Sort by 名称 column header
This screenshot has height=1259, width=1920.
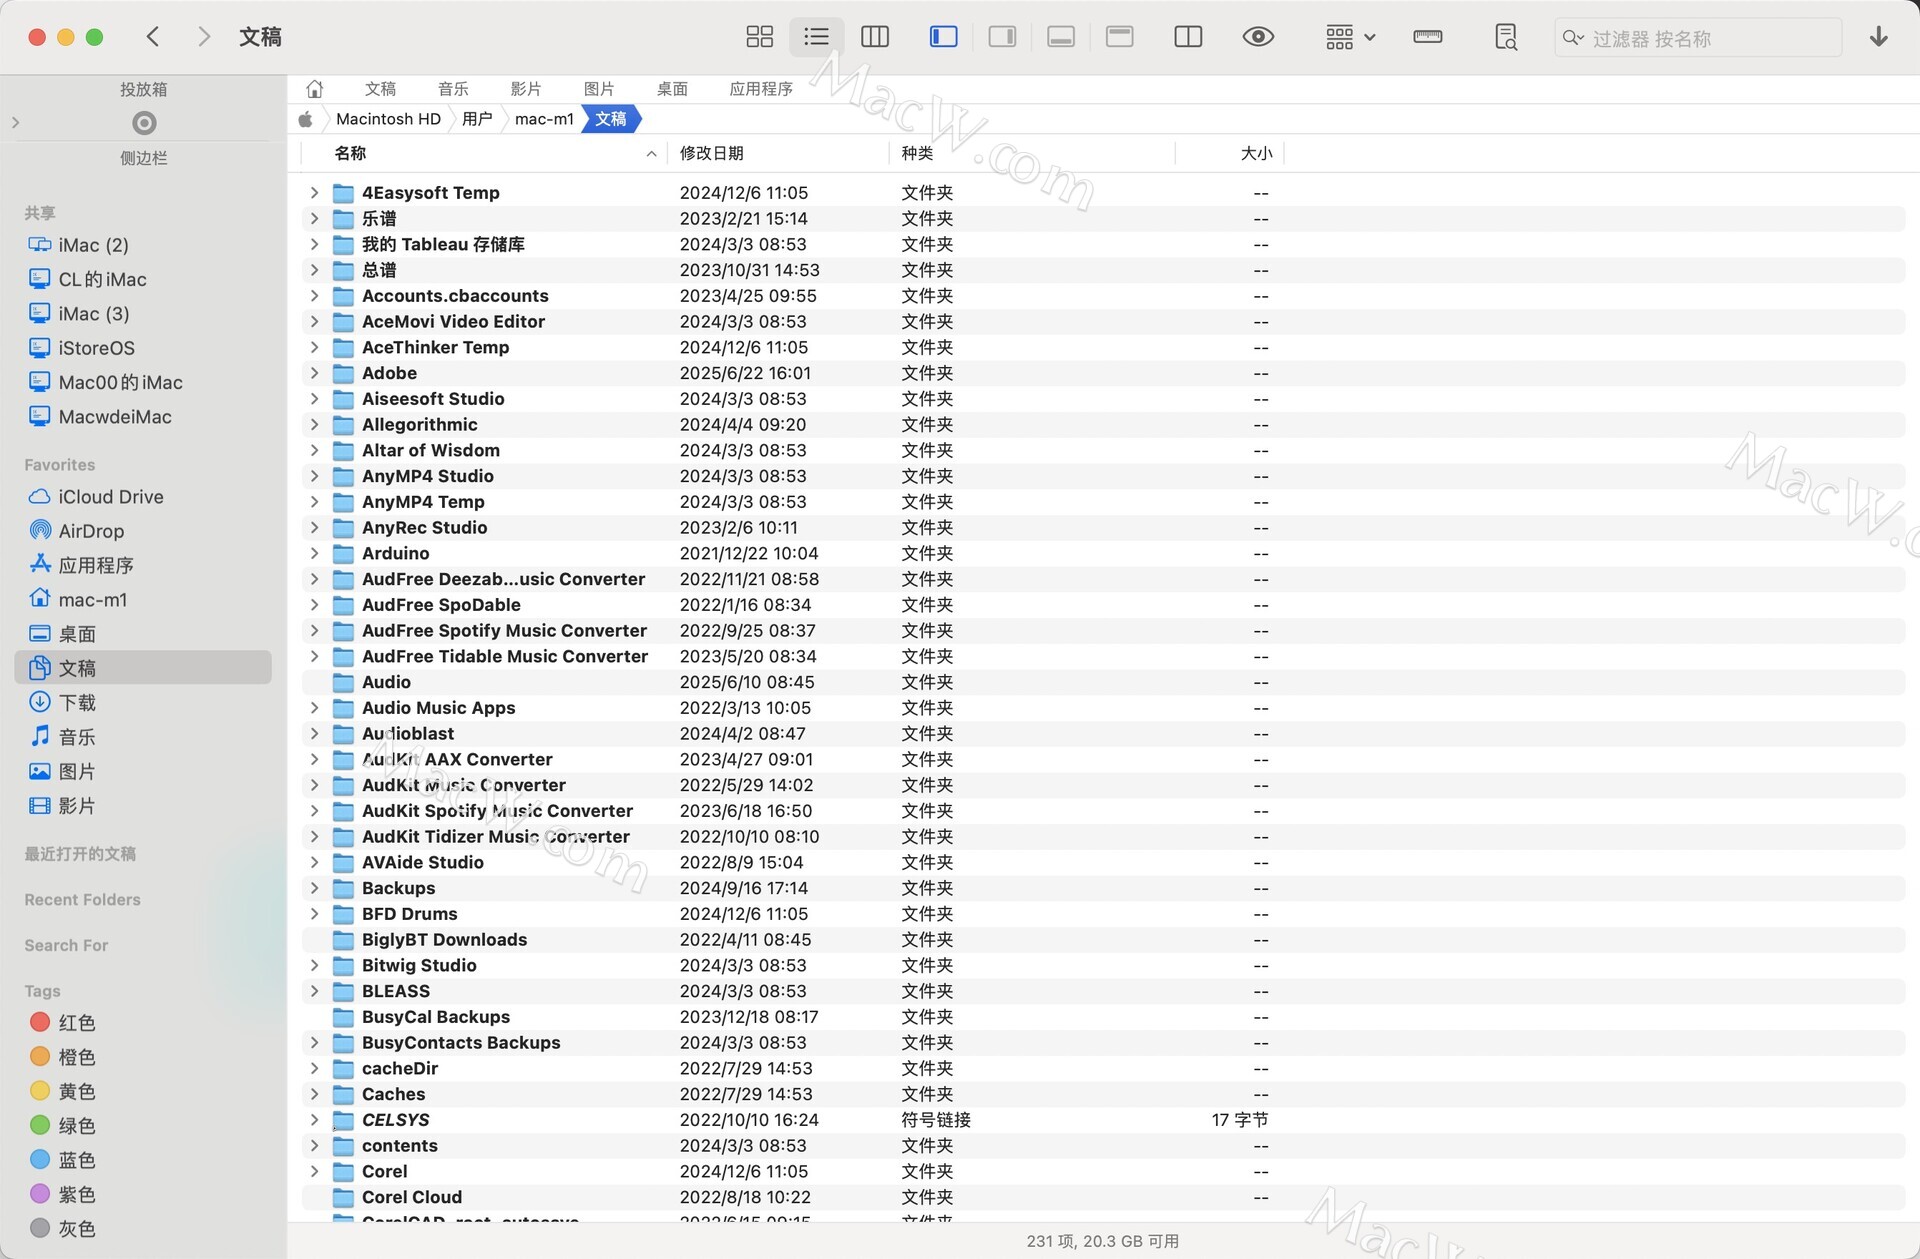(350, 153)
